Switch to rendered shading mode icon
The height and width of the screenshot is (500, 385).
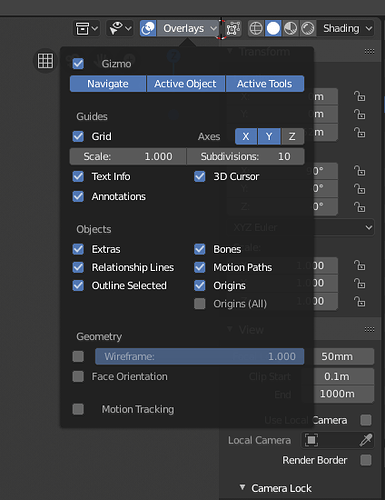[x=308, y=28]
